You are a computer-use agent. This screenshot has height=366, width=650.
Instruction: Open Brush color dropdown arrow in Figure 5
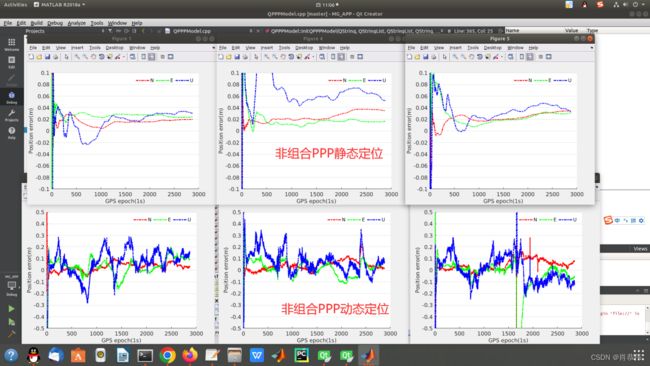[x=502, y=57]
